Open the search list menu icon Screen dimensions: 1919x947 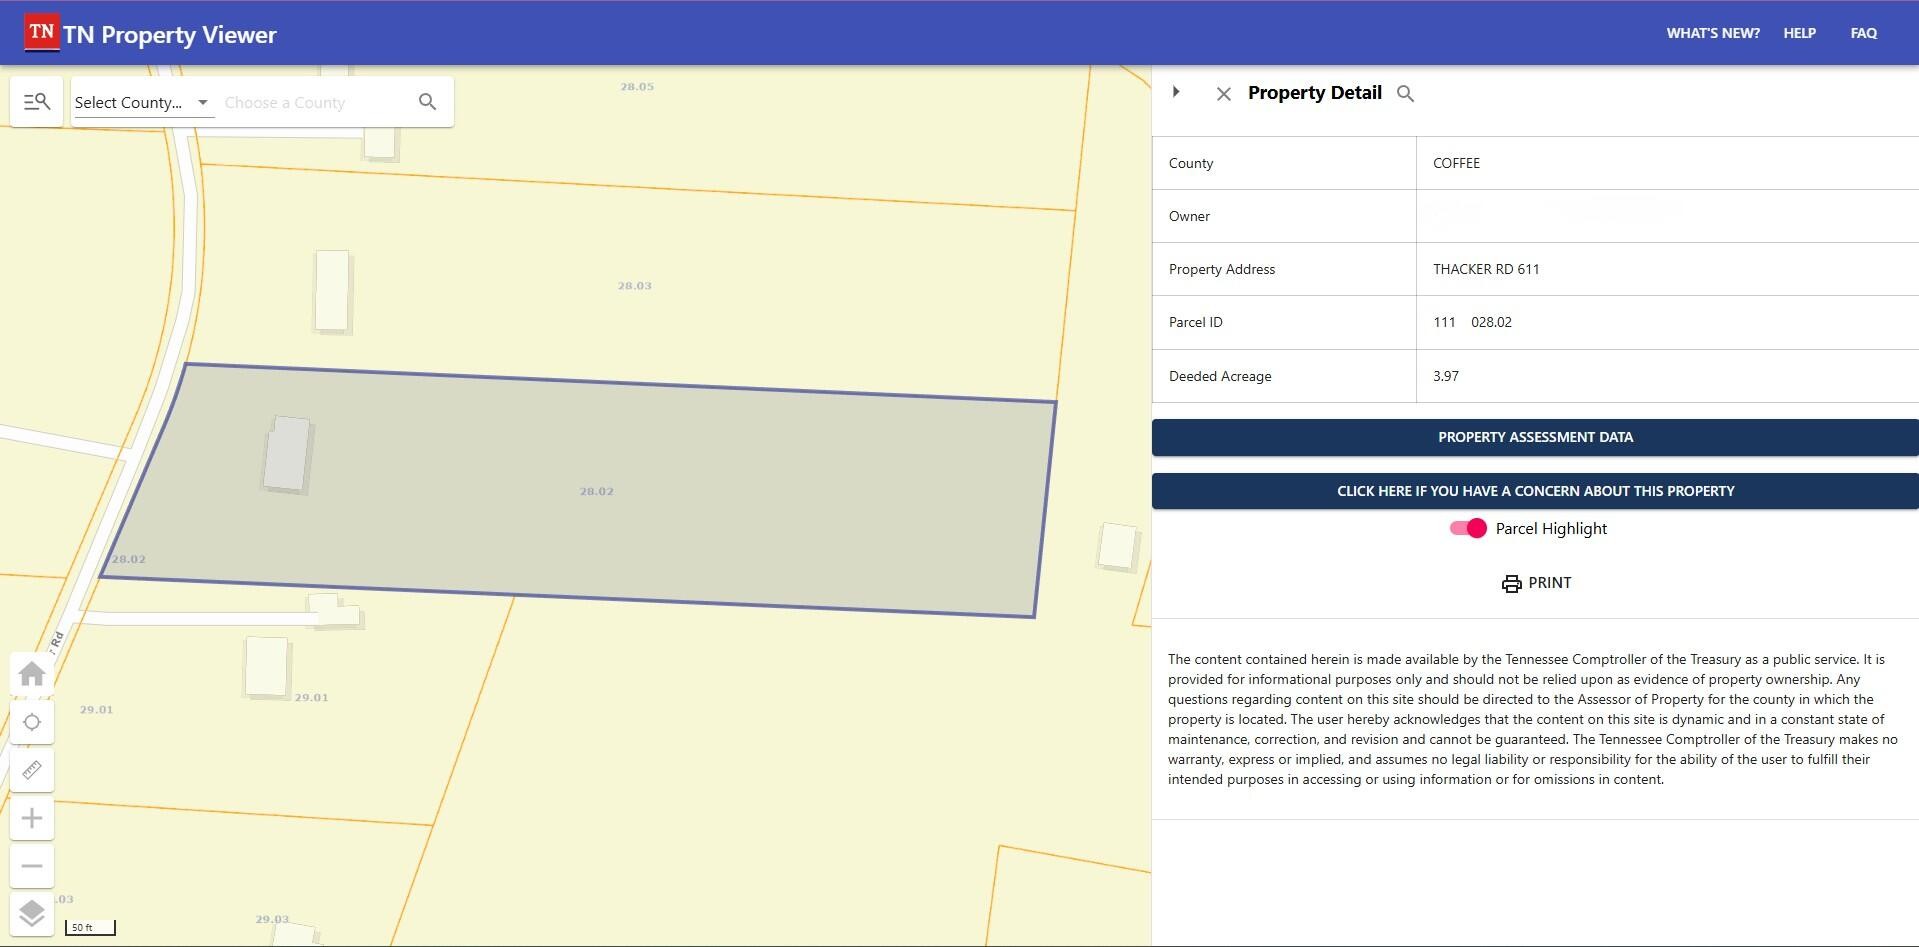click(37, 102)
